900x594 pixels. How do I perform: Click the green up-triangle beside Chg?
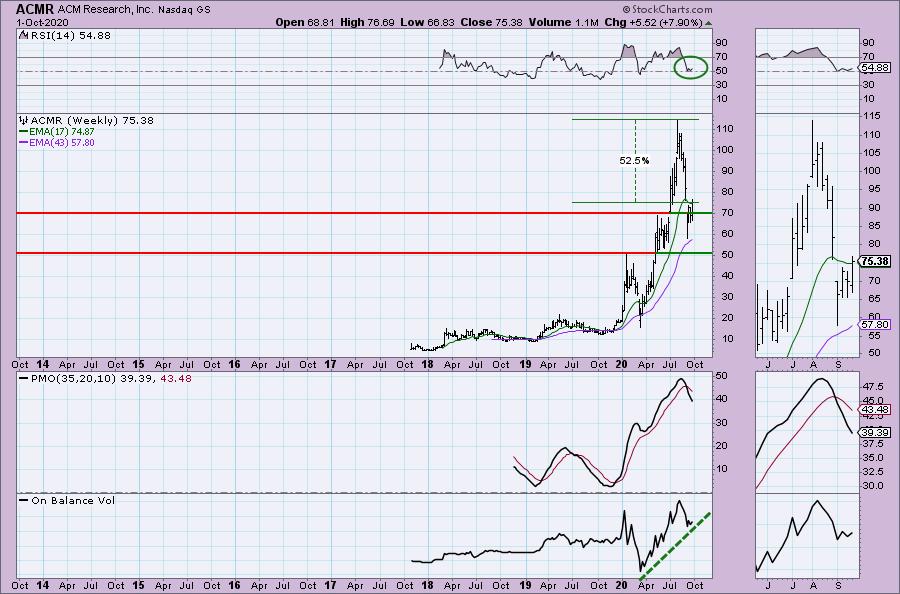(708, 24)
